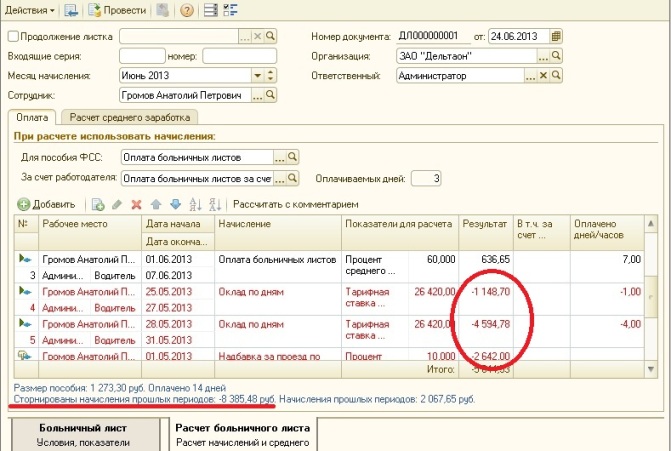Click search icon for Для пособия ФСС
The width and height of the screenshot is (671, 451).
click(293, 157)
